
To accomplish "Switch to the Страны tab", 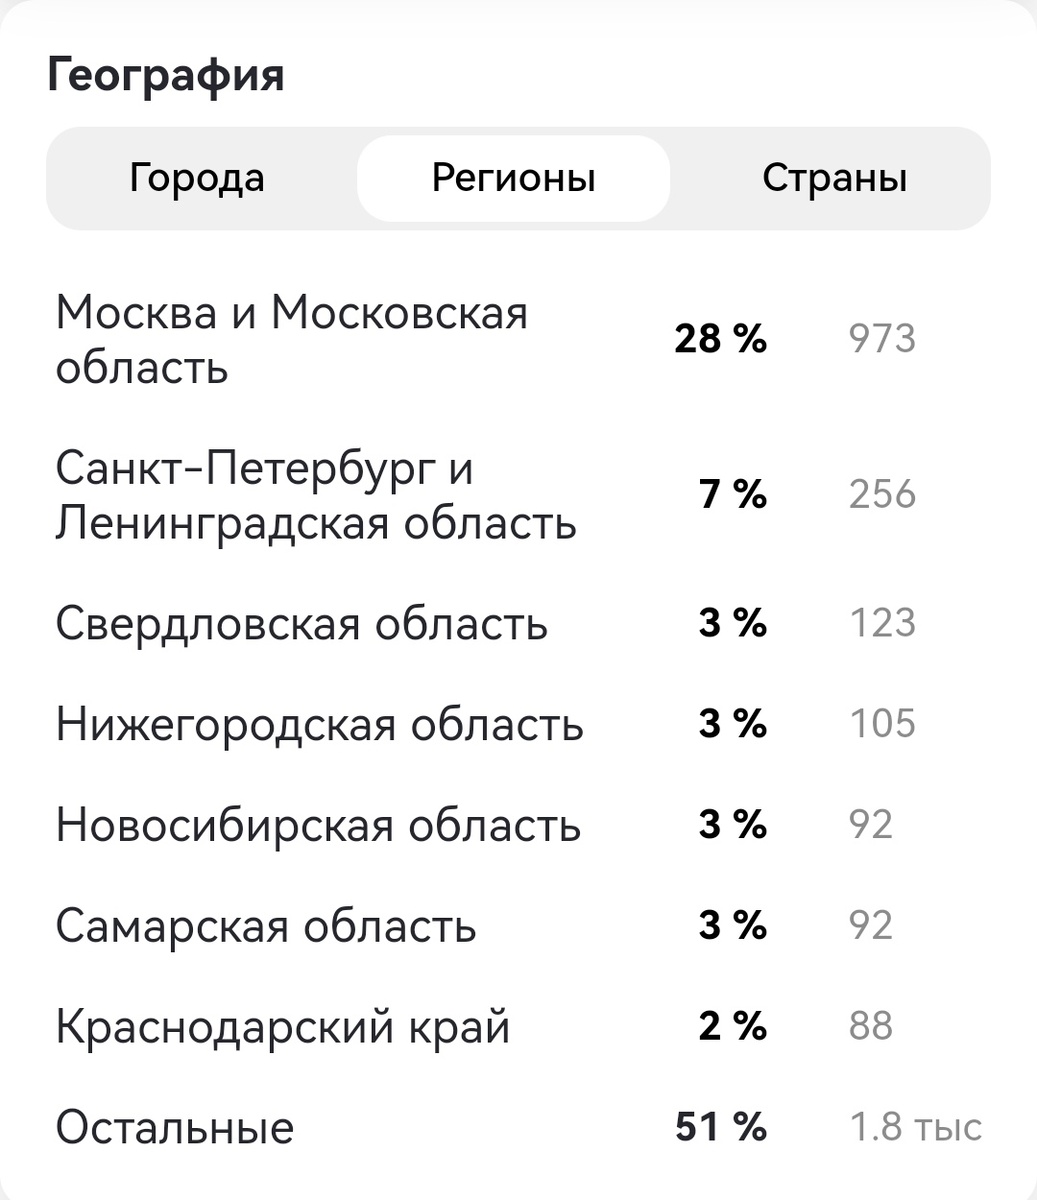I will tap(836, 177).
